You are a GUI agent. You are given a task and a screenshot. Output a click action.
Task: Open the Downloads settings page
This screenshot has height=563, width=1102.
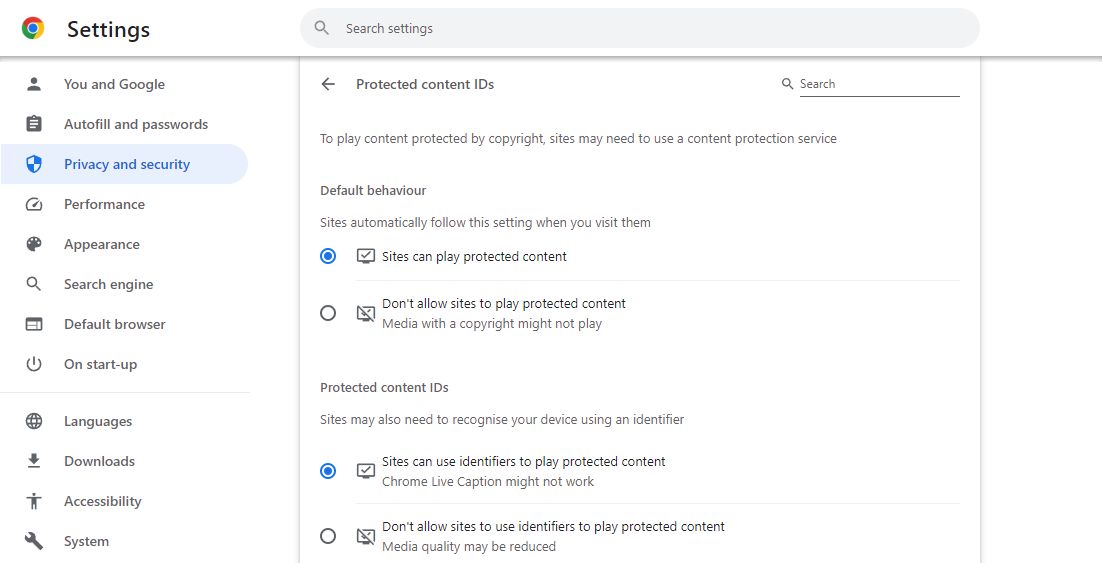99,461
